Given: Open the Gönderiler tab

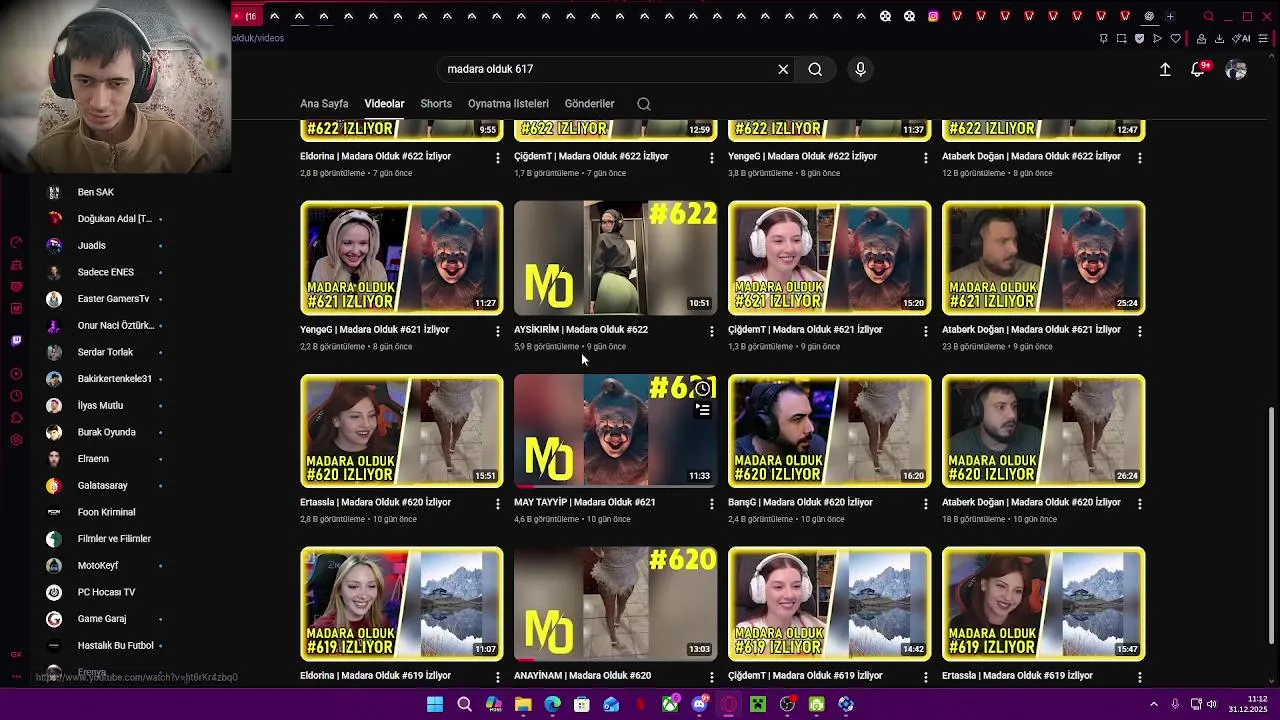Looking at the screenshot, I should (x=589, y=104).
